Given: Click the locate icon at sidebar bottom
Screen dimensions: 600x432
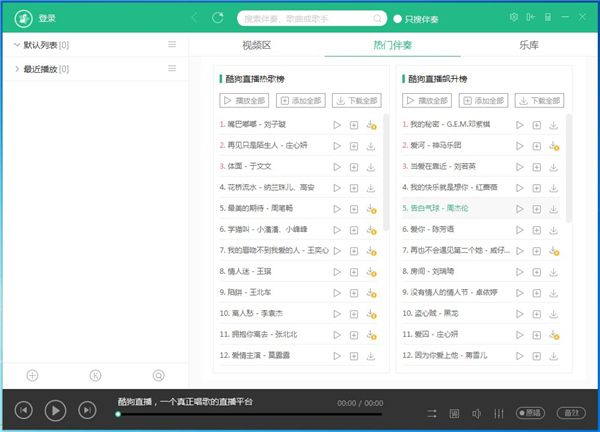Looking at the screenshot, I should (158, 375).
